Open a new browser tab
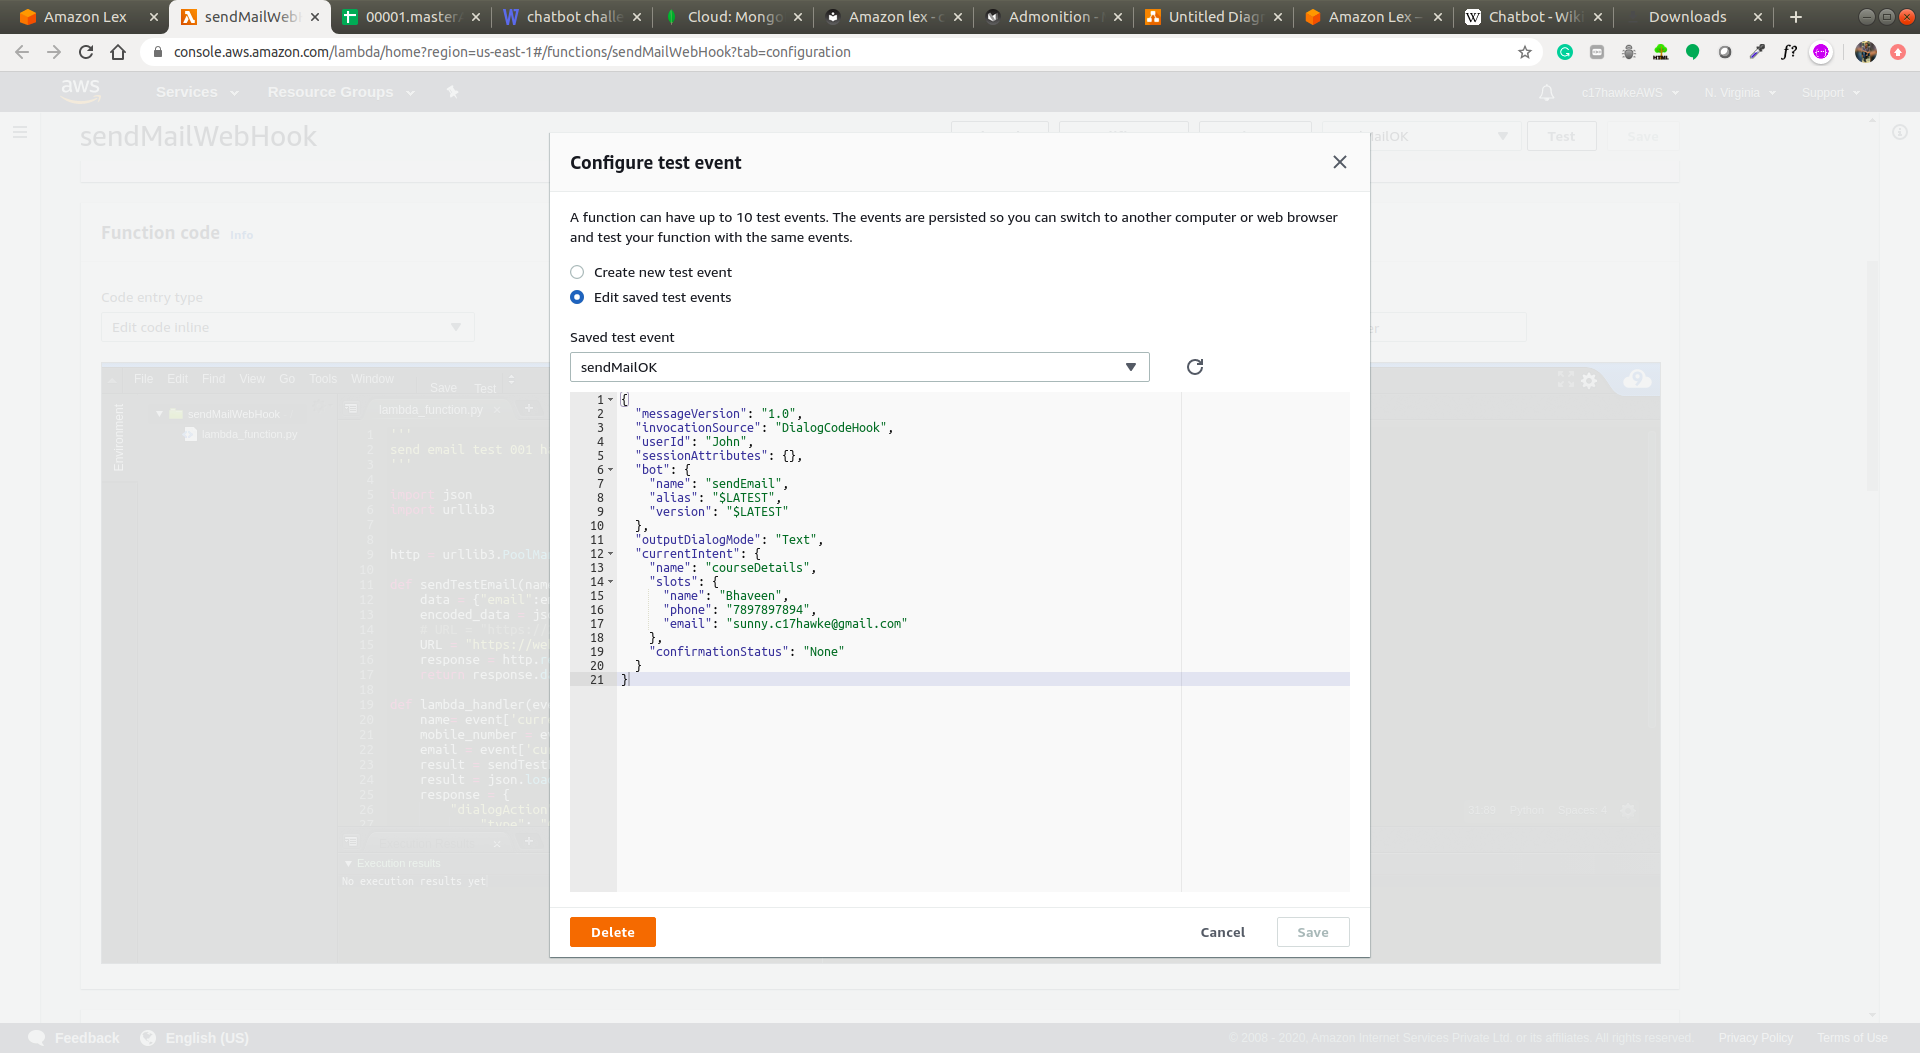The width and height of the screenshot is (1920, 1053). 1796,17
